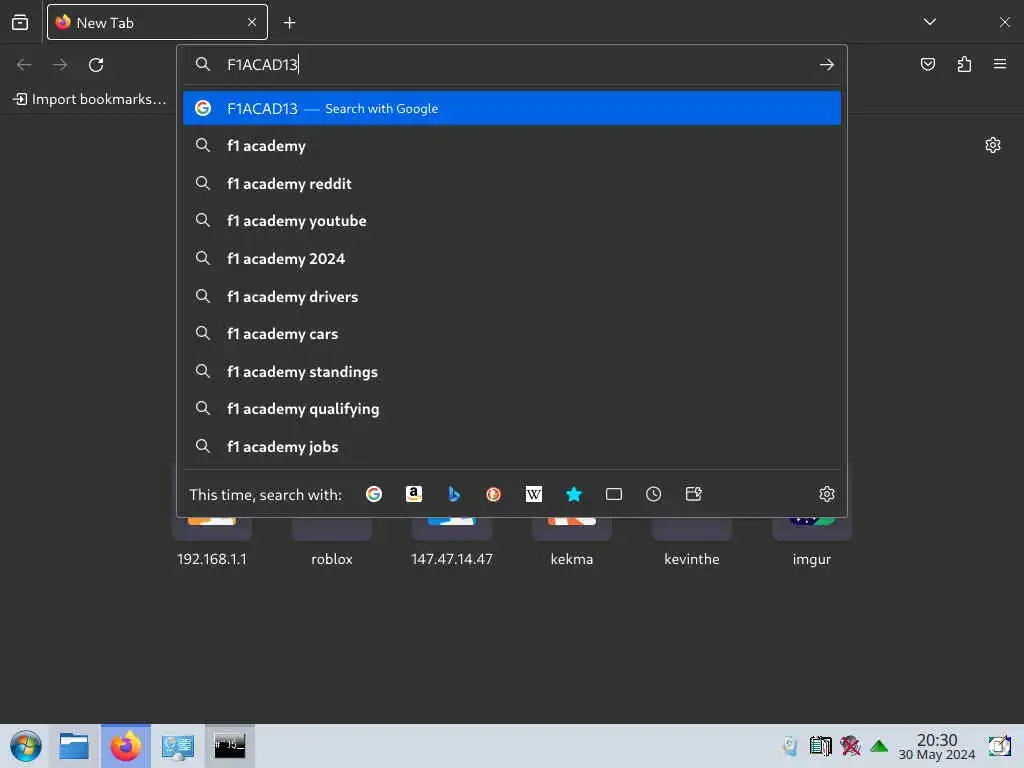Choose suggestion 'f1 academy qualifying'
The image size is (1024, 768).
511,409
